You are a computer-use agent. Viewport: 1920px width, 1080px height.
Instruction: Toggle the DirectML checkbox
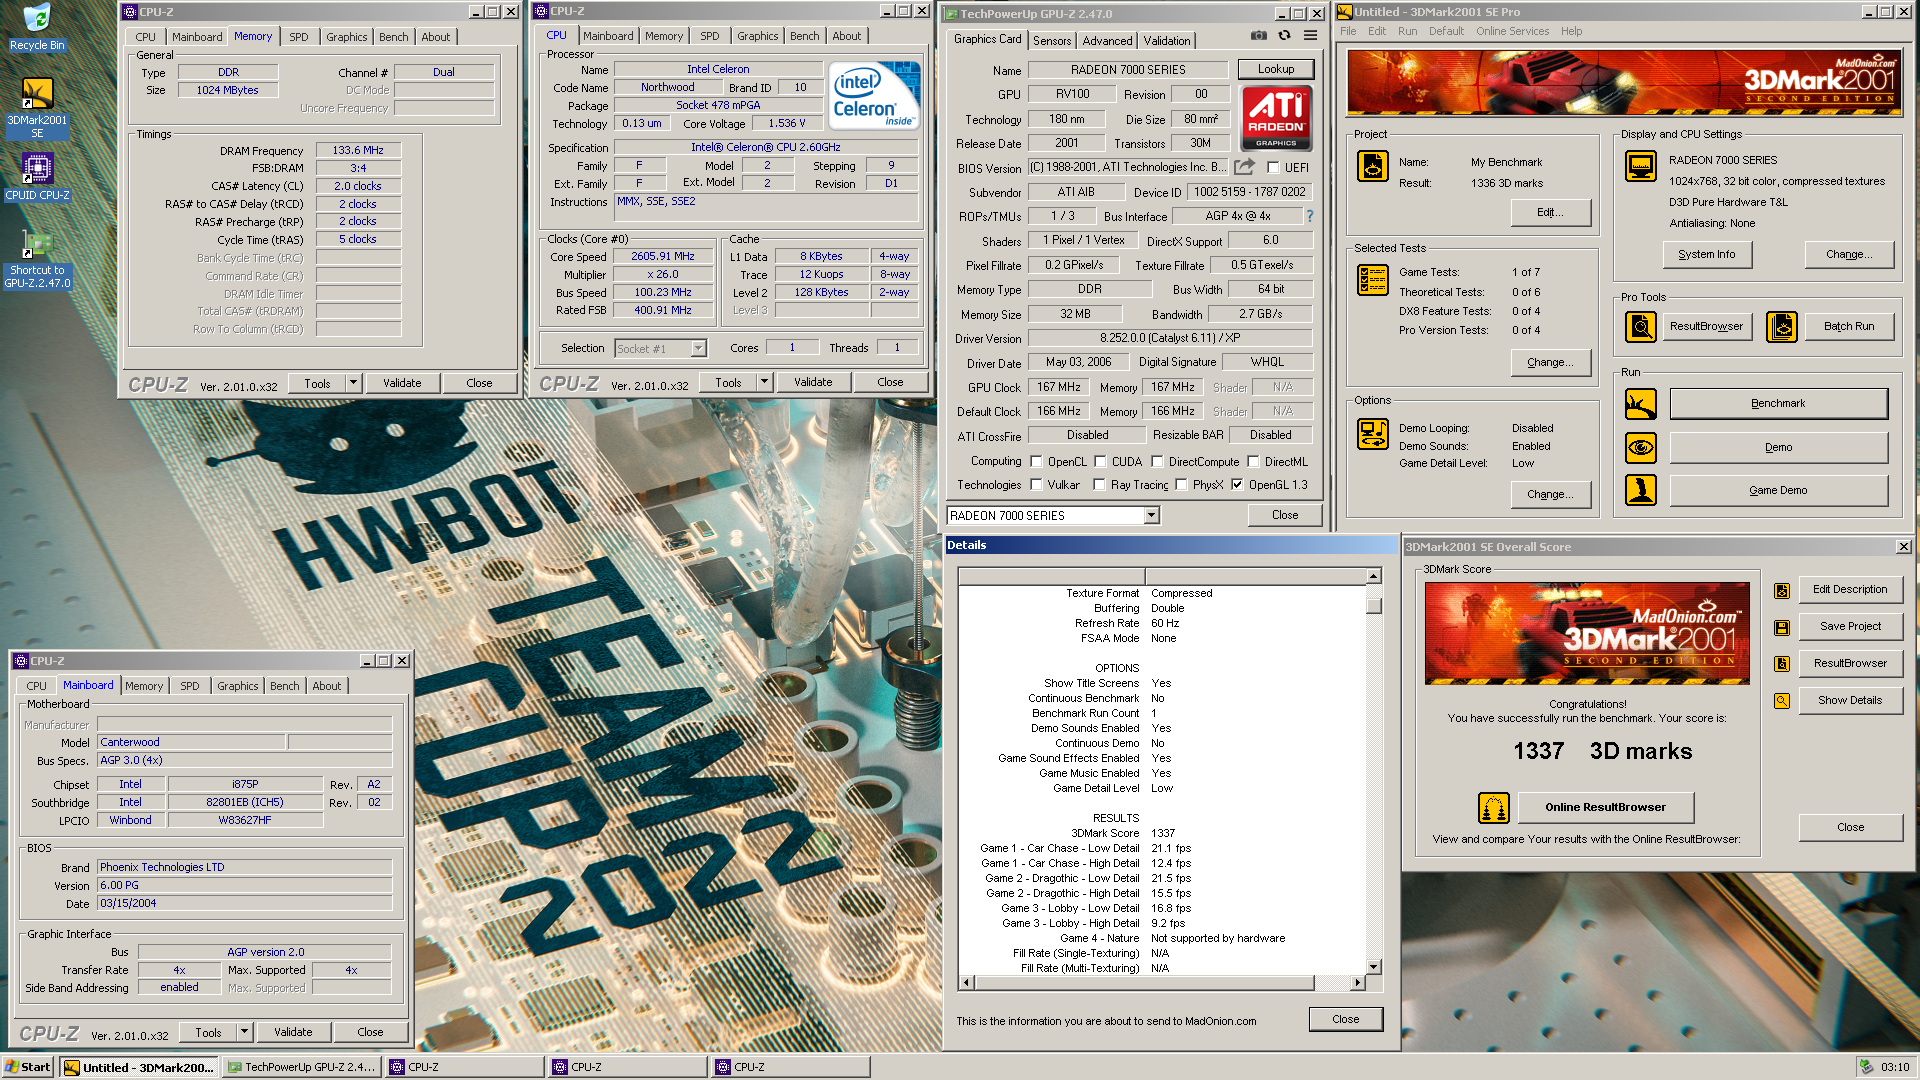(1253, 462)
